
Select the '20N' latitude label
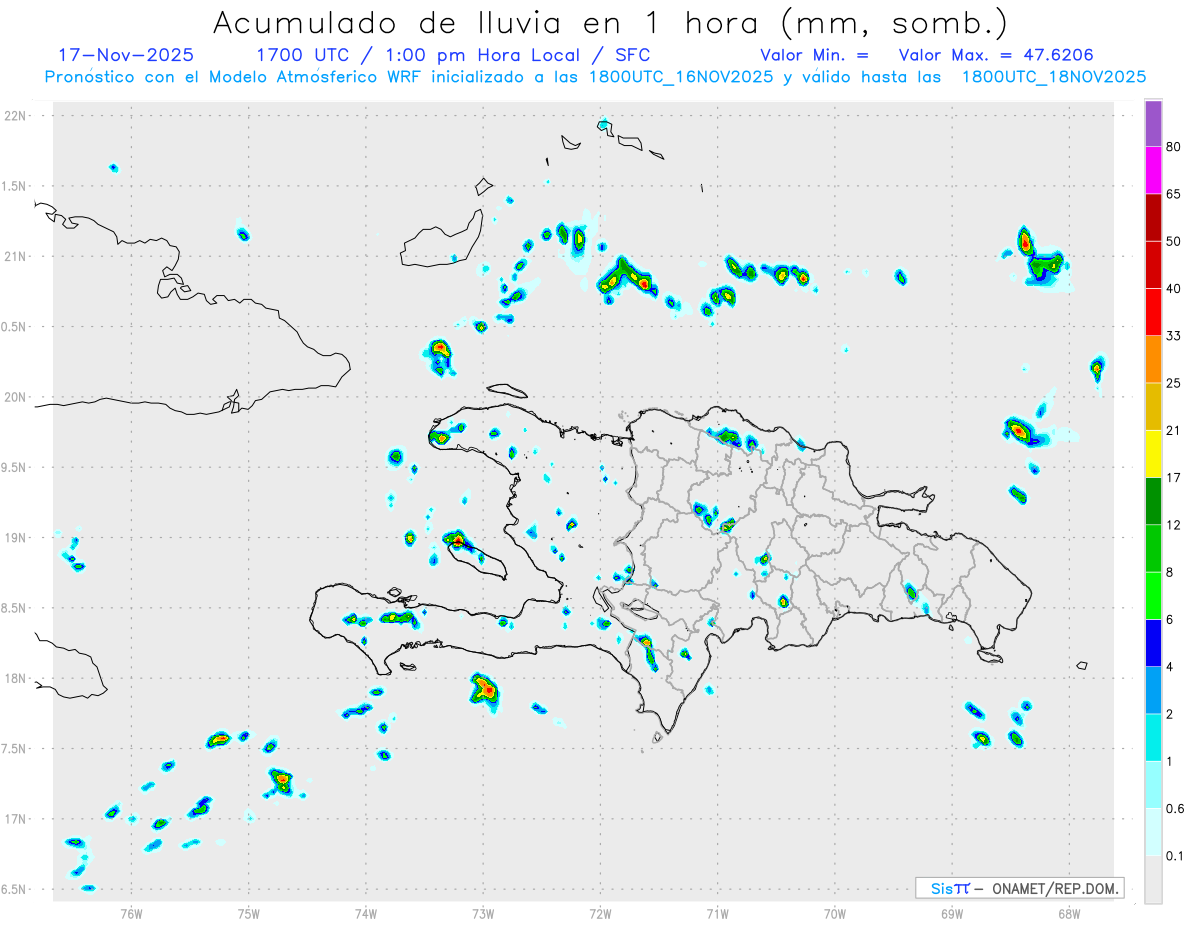pos(15,397)
